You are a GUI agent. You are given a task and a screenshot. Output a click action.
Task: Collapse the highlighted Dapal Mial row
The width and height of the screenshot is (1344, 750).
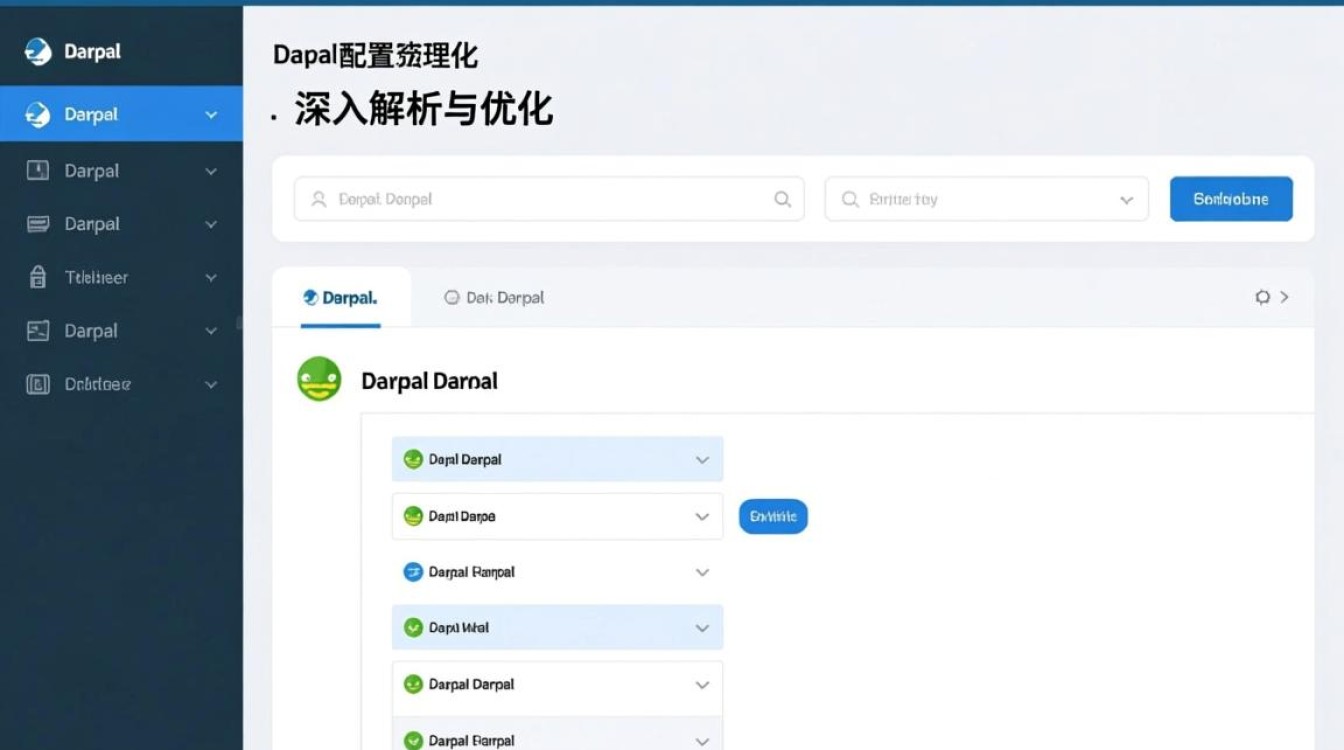point(703,627)
